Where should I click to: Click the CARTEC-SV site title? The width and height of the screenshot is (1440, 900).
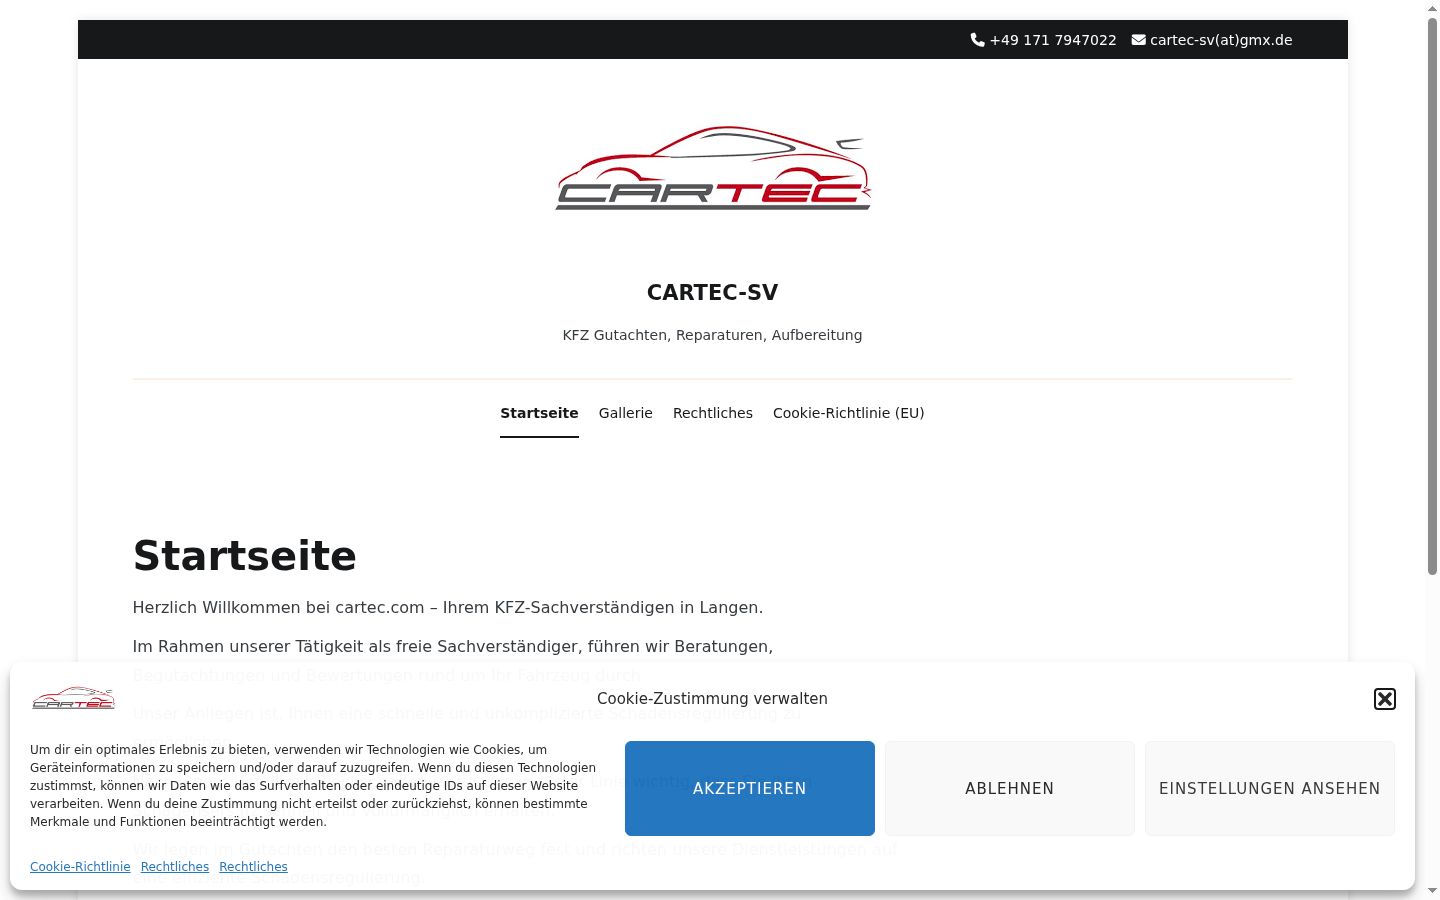[713, 293]
